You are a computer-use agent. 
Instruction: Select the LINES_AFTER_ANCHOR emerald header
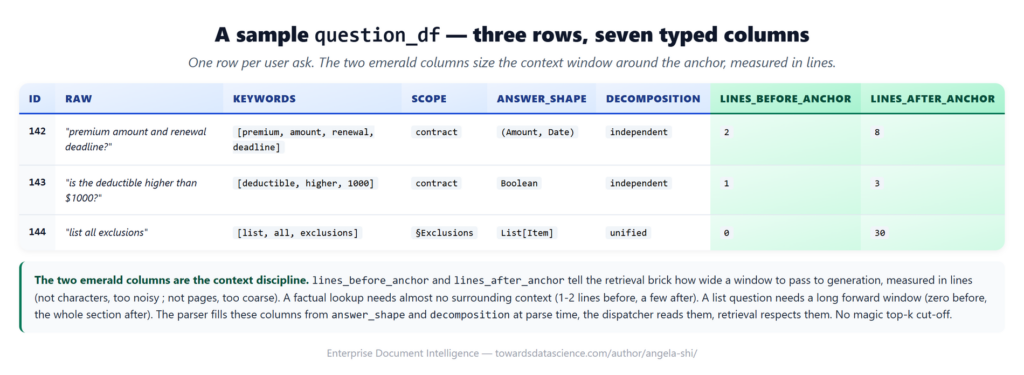click(933, 99)
